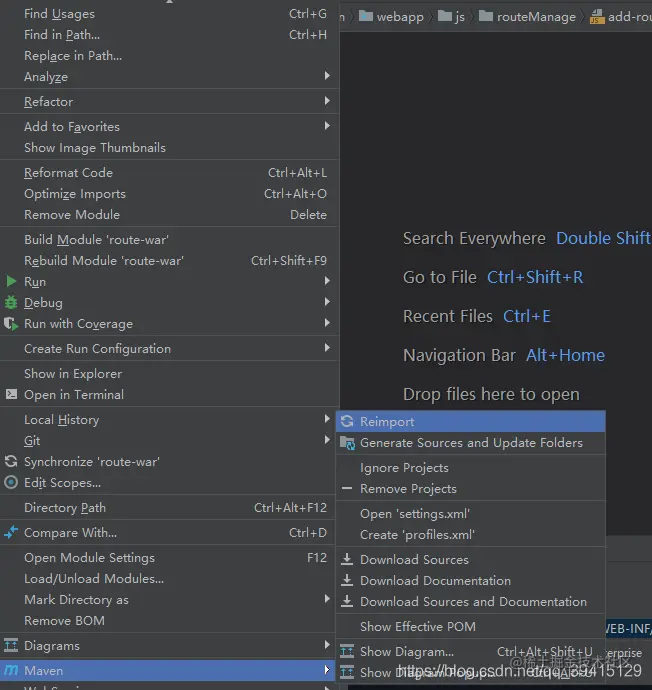Click the Download Sources arrow icon

click(x=347, y=559)
